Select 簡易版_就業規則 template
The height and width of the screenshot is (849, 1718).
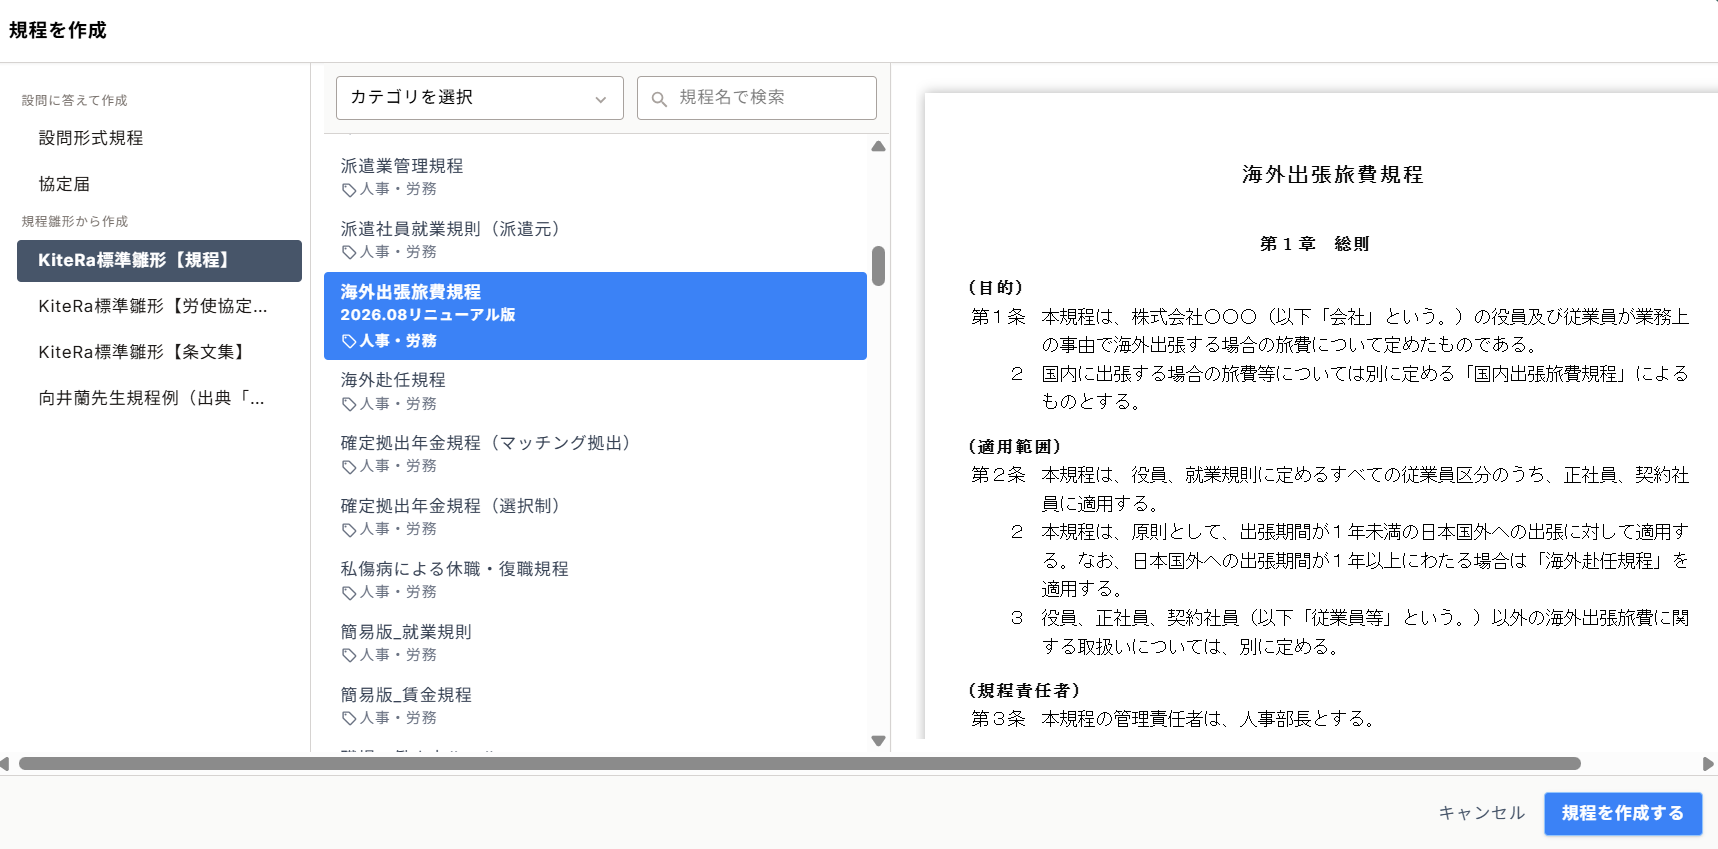(x=595, y=643)
